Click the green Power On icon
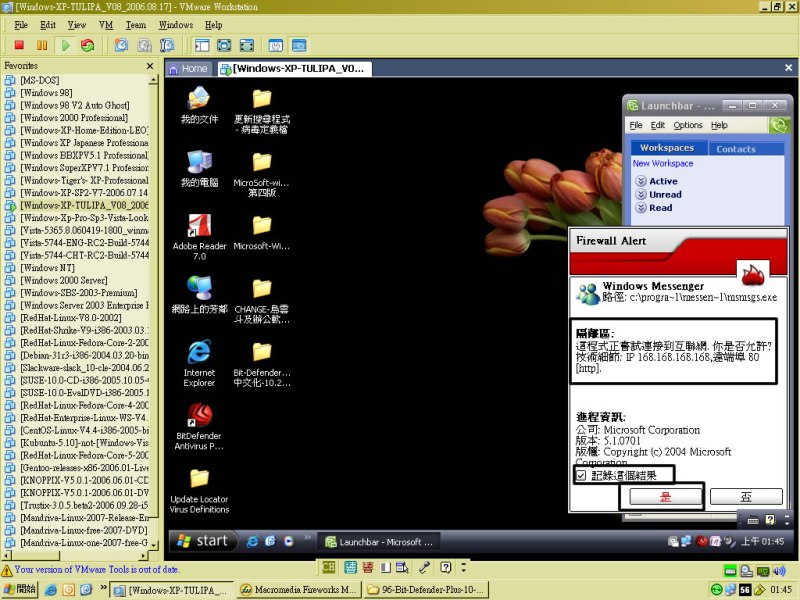The height and width of the screenshot is (600, 800). coord(65,45)
